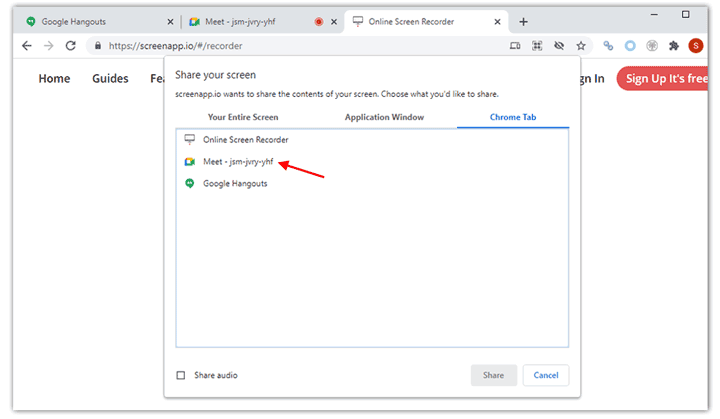Go back with the browser back arrow
Screen dimensions: 720x419
click(27, 46)
